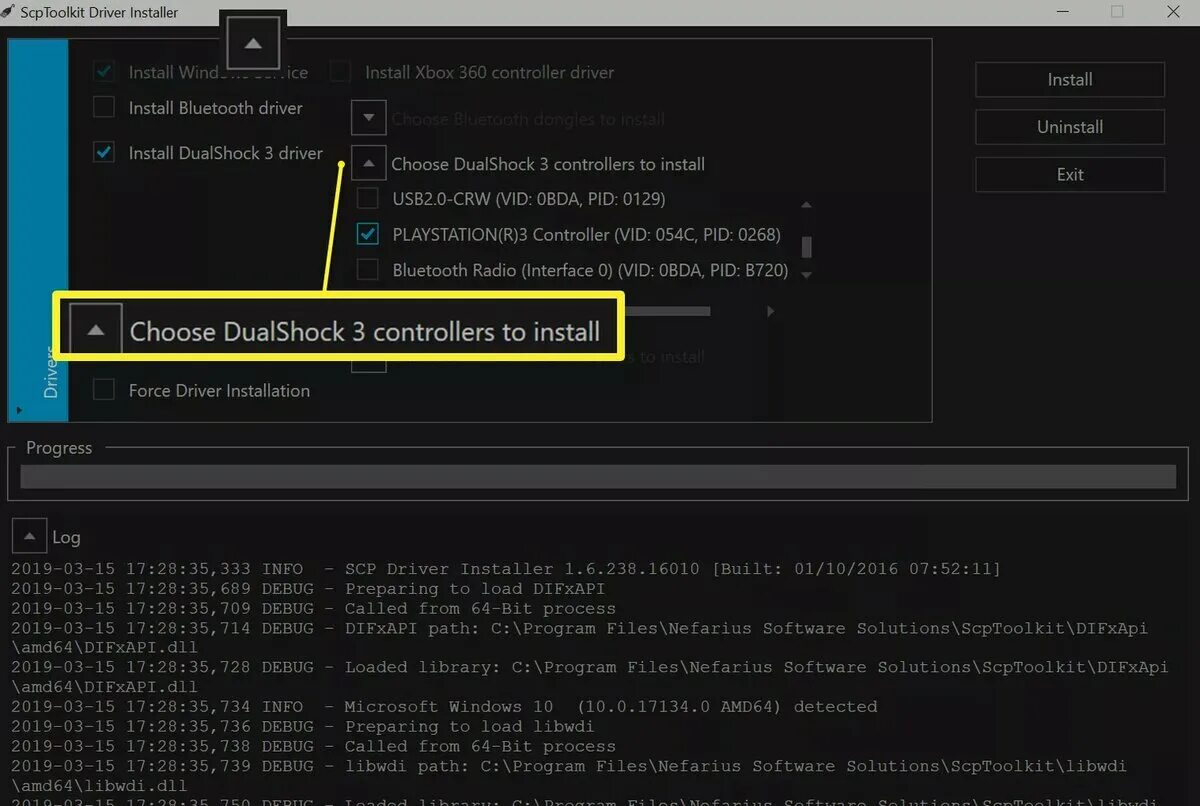Viewport: 1200px width, 806px height.
Task: Select log line 'Microsoft Windows 10 (10.0.17134.0 AMD64) detected'
Action: (x=444, y=706)
